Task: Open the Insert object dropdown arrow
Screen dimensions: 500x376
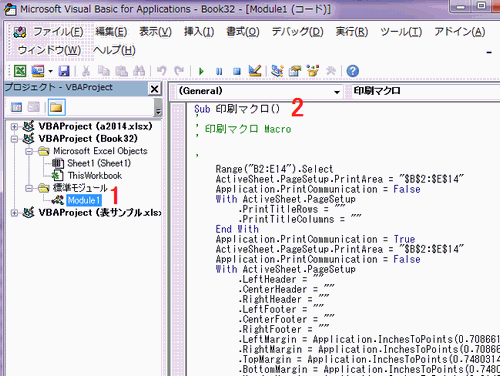Action: pyautogui.click(x=50, y=71)
